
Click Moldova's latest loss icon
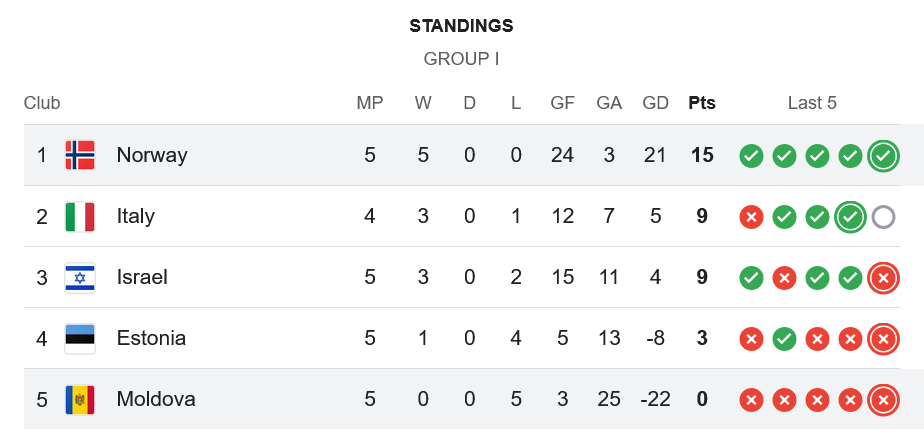pyautogui.click(x=882, y=400)
